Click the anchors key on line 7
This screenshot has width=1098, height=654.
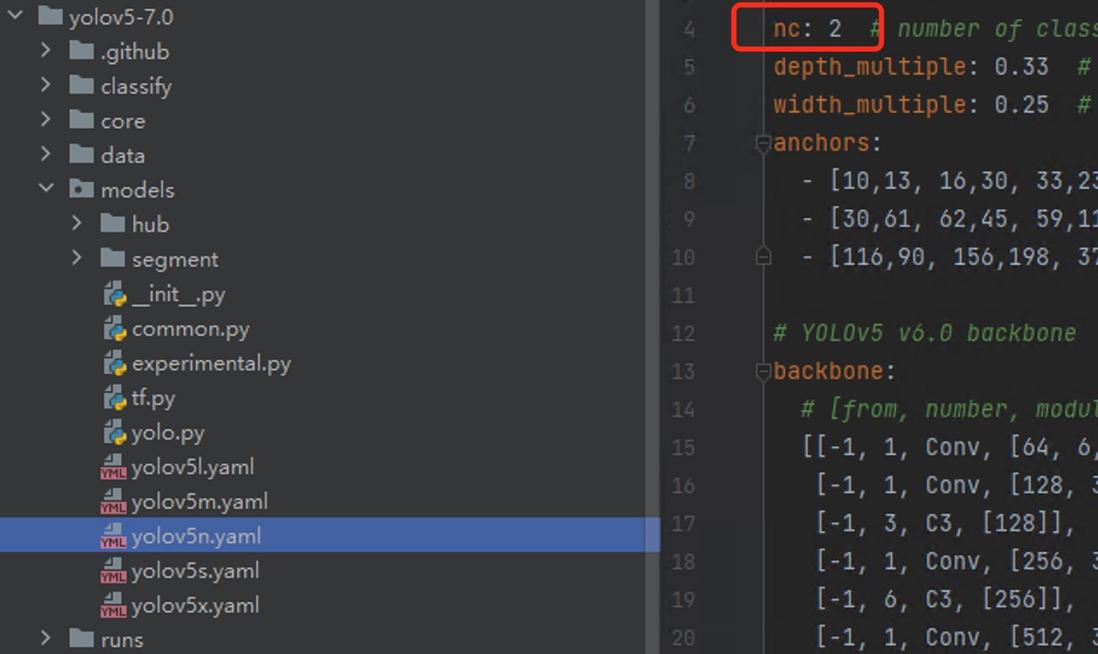[x=821, y=143]
